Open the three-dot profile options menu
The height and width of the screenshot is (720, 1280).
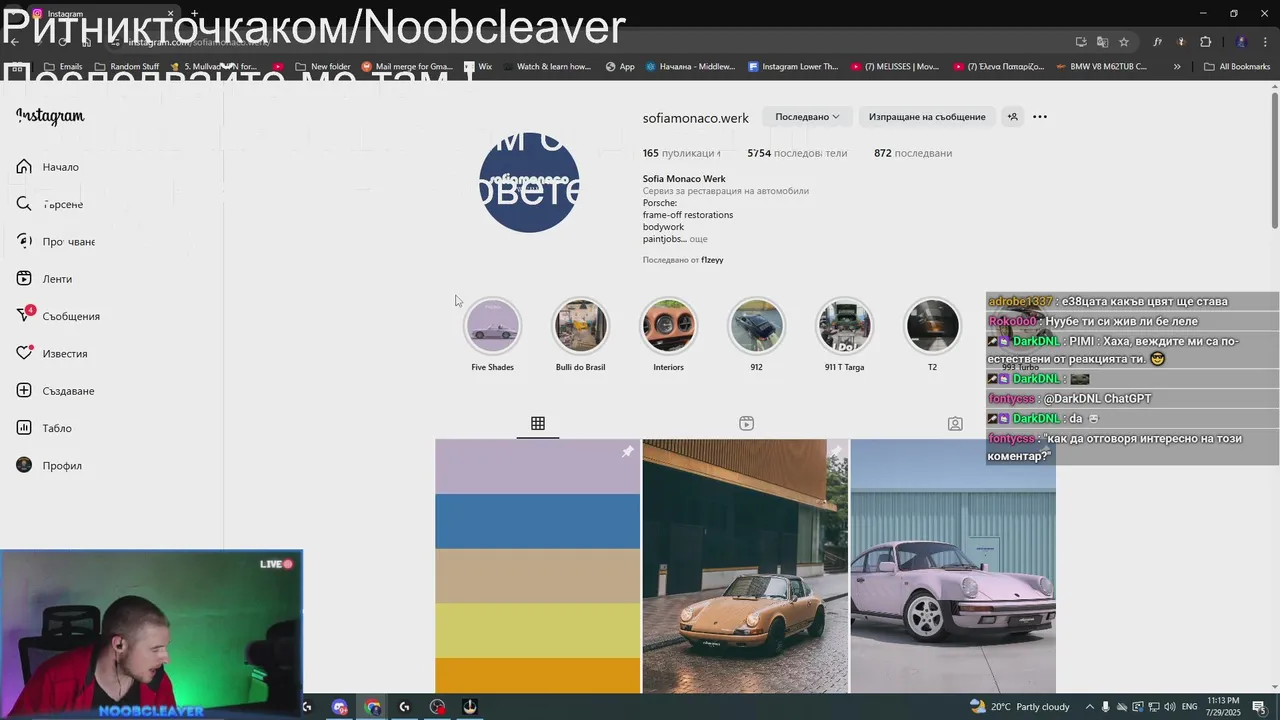[1040, 117]
